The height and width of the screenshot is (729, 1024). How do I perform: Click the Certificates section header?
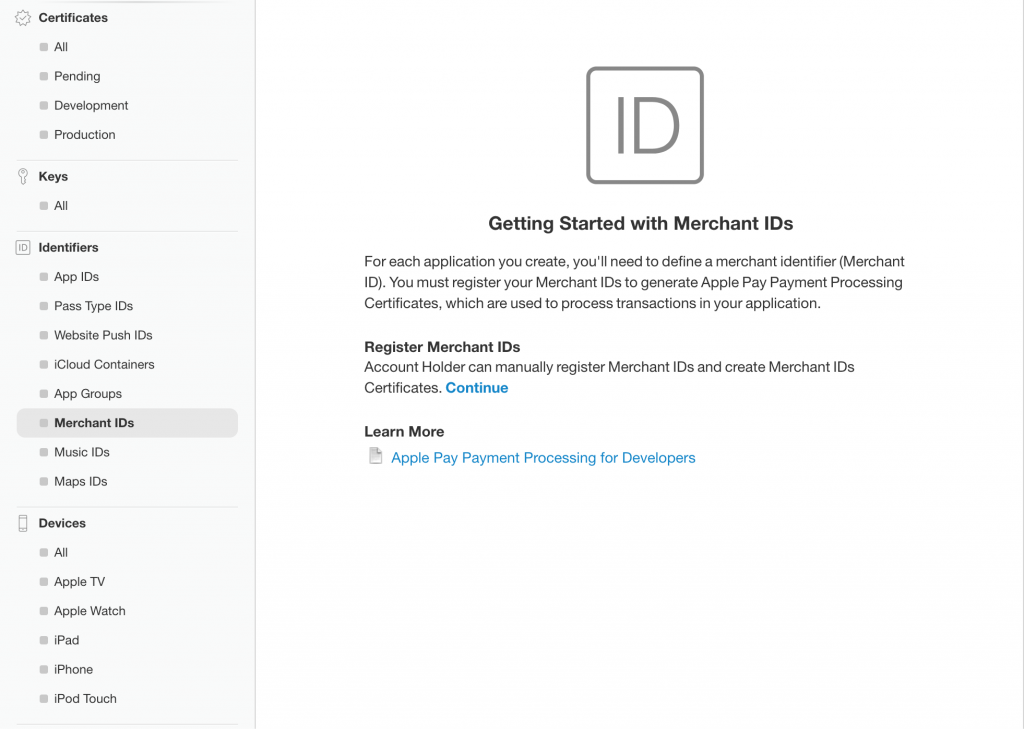pyautogui.click(x=73, y=18)
